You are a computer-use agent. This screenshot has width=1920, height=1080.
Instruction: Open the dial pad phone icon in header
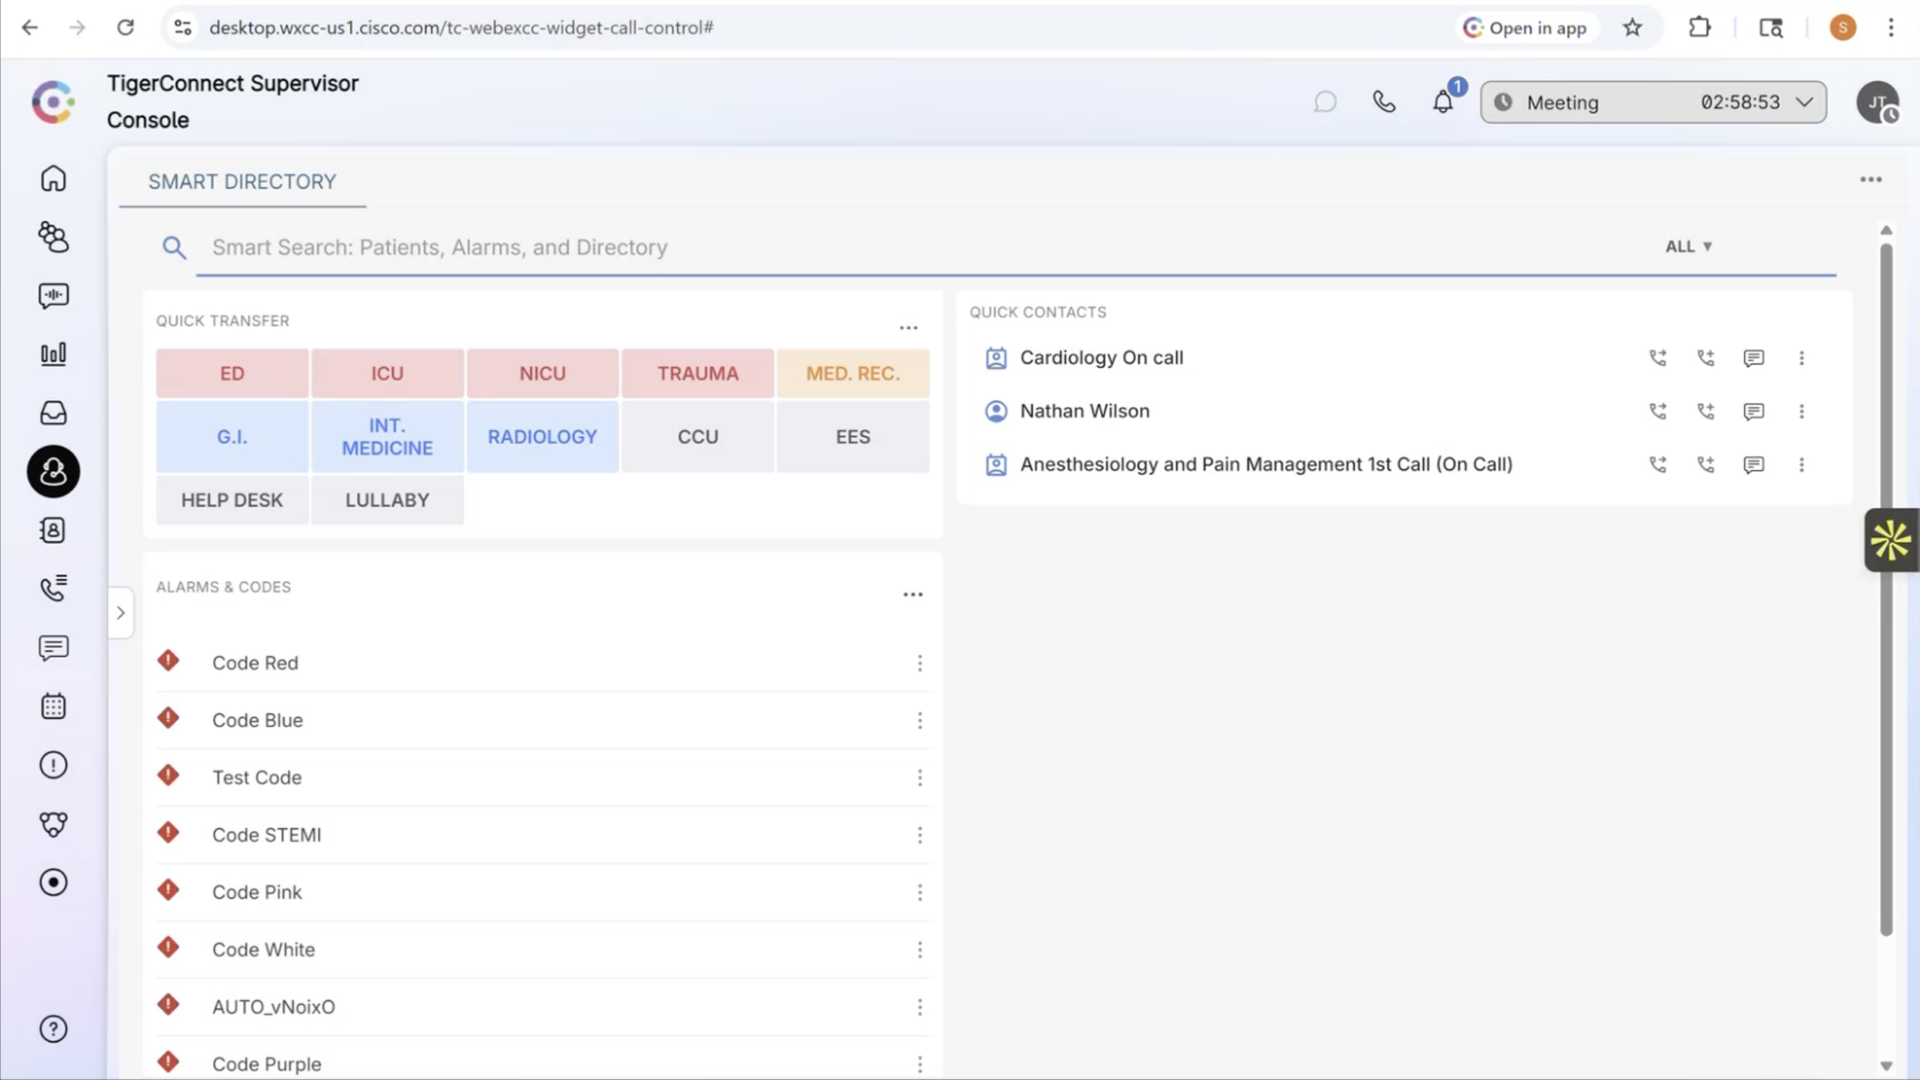(x=1384, y=102)
